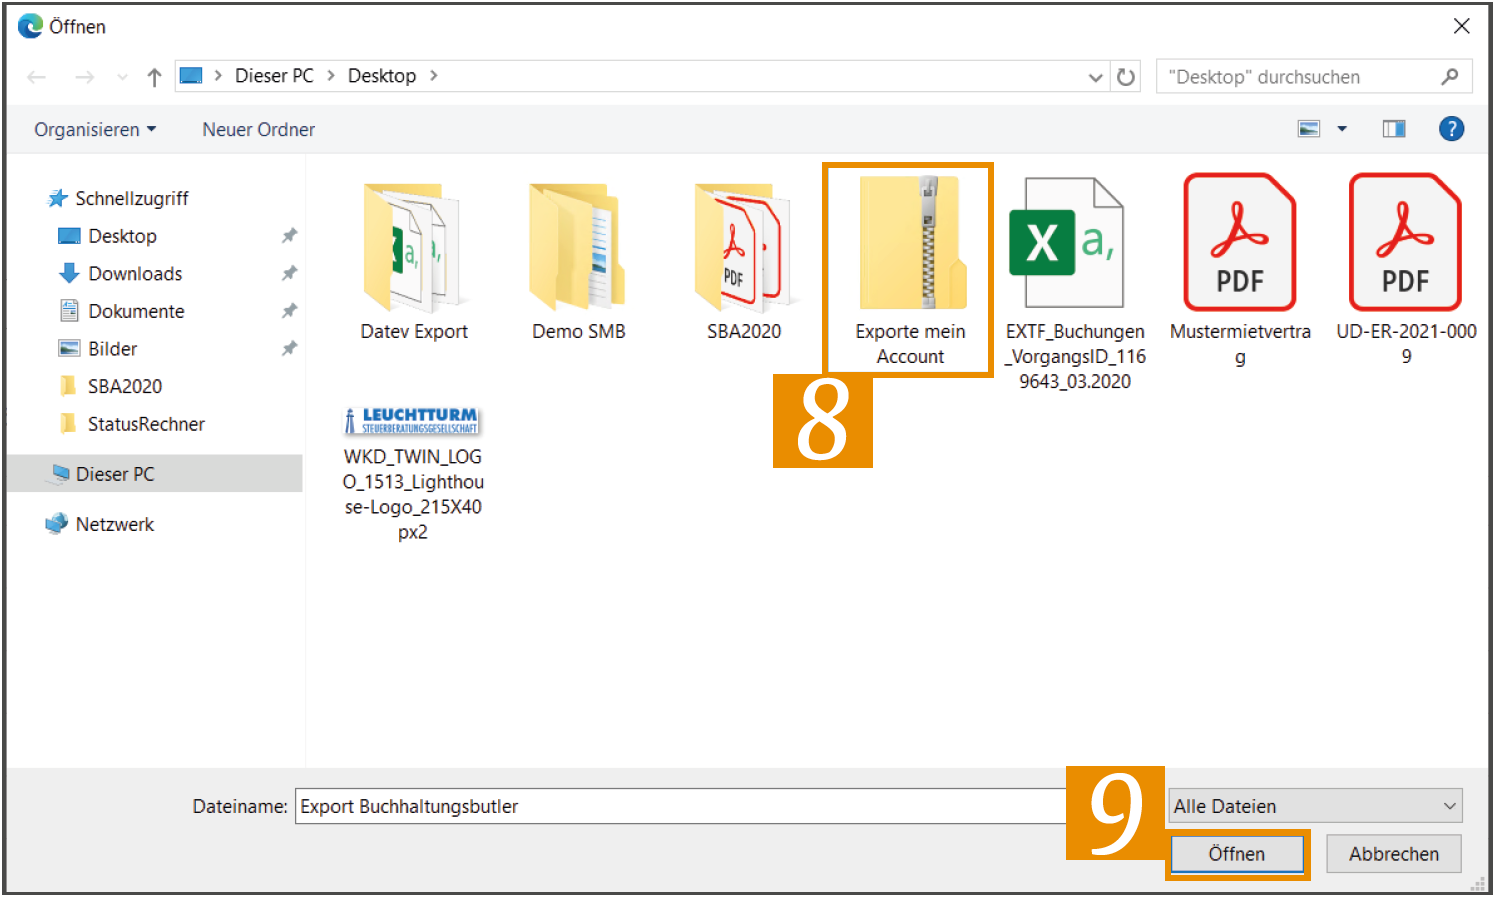1495x898 pixels.
Task: Click the search magnifier icon
Action: click(x=1450, y=76)
